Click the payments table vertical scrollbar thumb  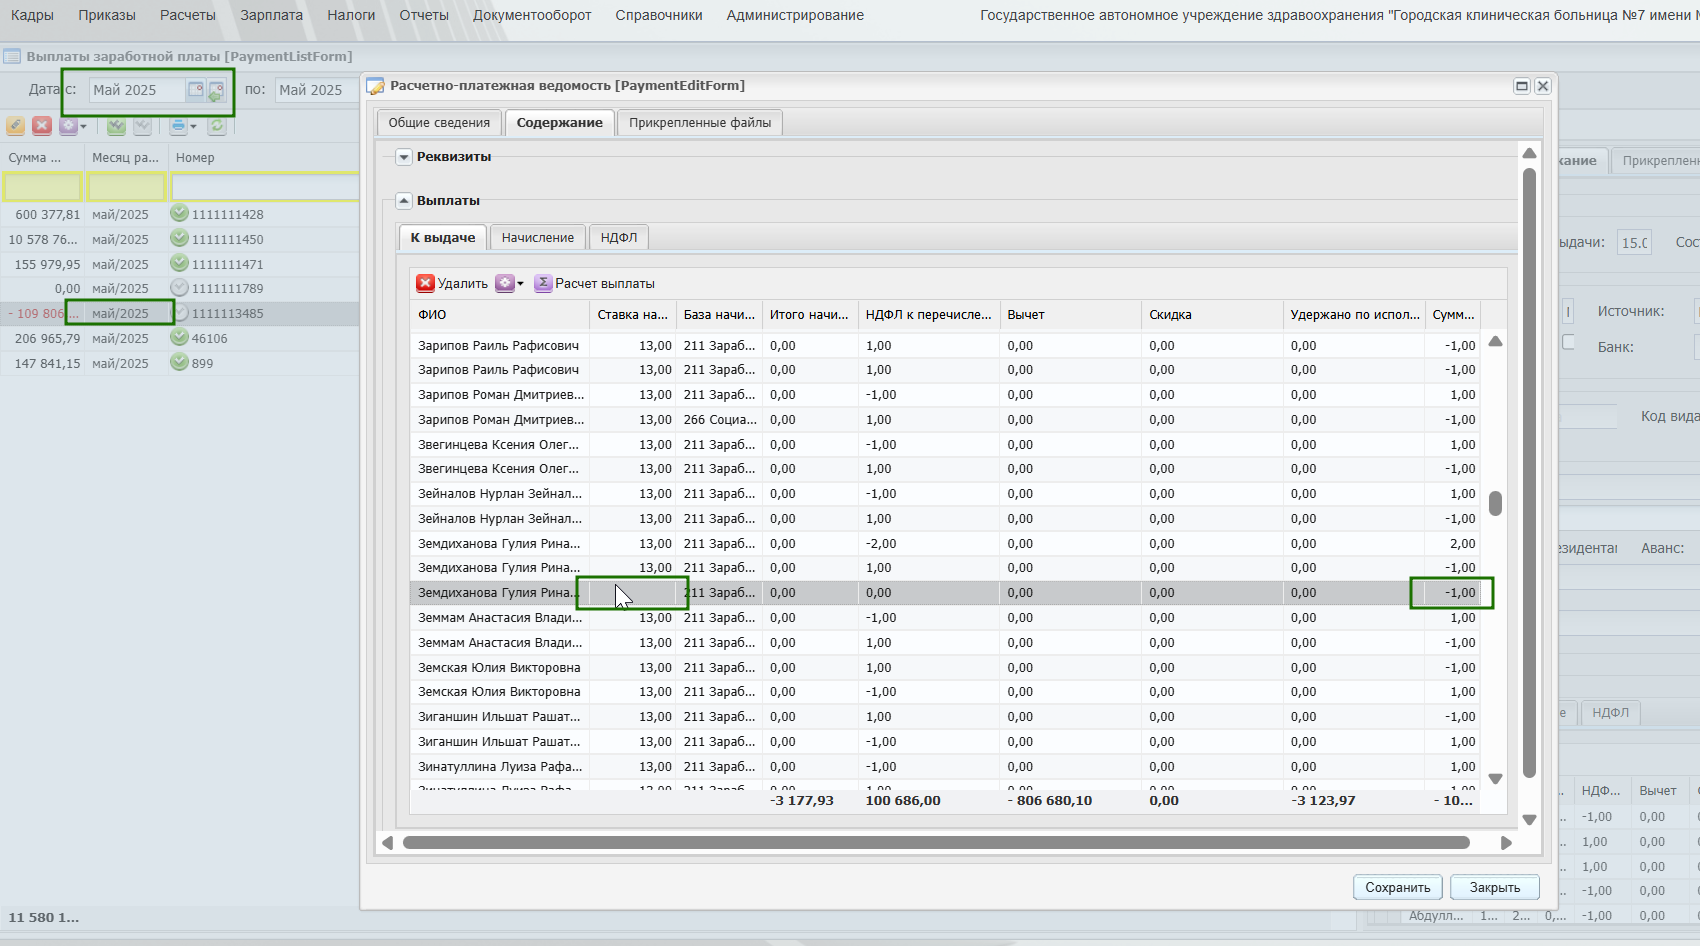pyautogui.click(x=1495, y=503)
